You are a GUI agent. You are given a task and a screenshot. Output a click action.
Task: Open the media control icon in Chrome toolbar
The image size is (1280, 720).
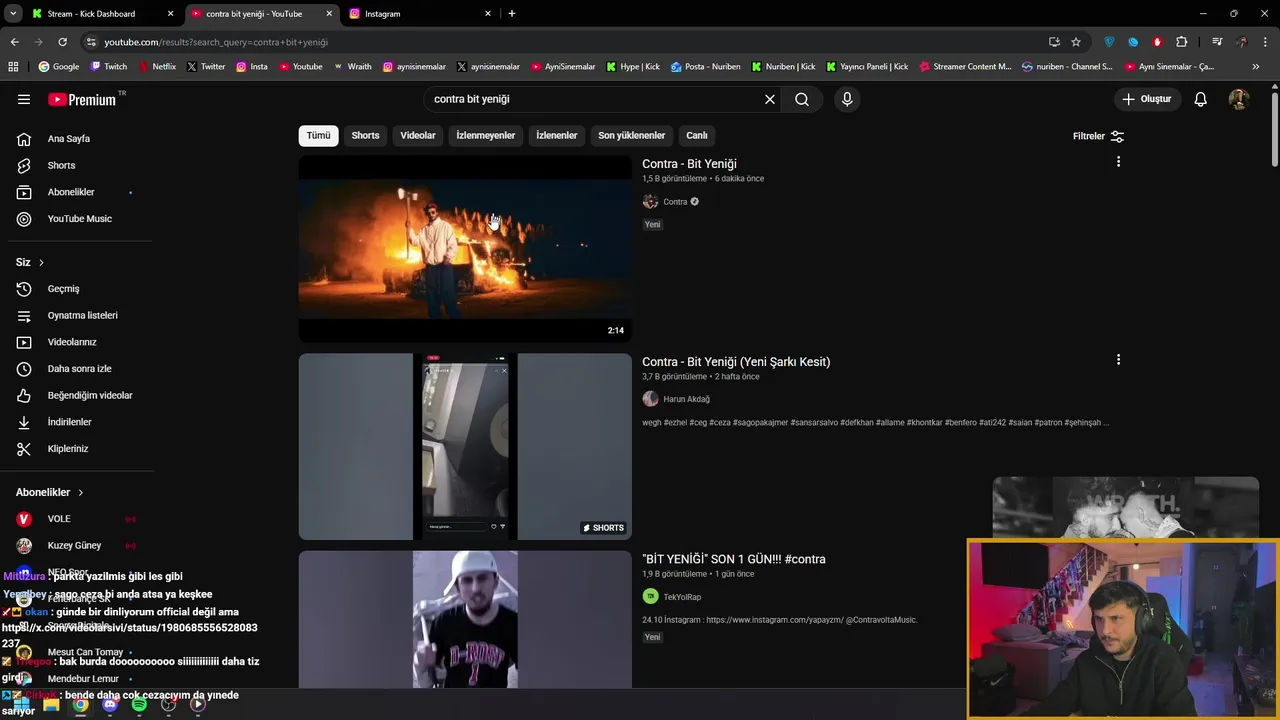pos(1217,42)
